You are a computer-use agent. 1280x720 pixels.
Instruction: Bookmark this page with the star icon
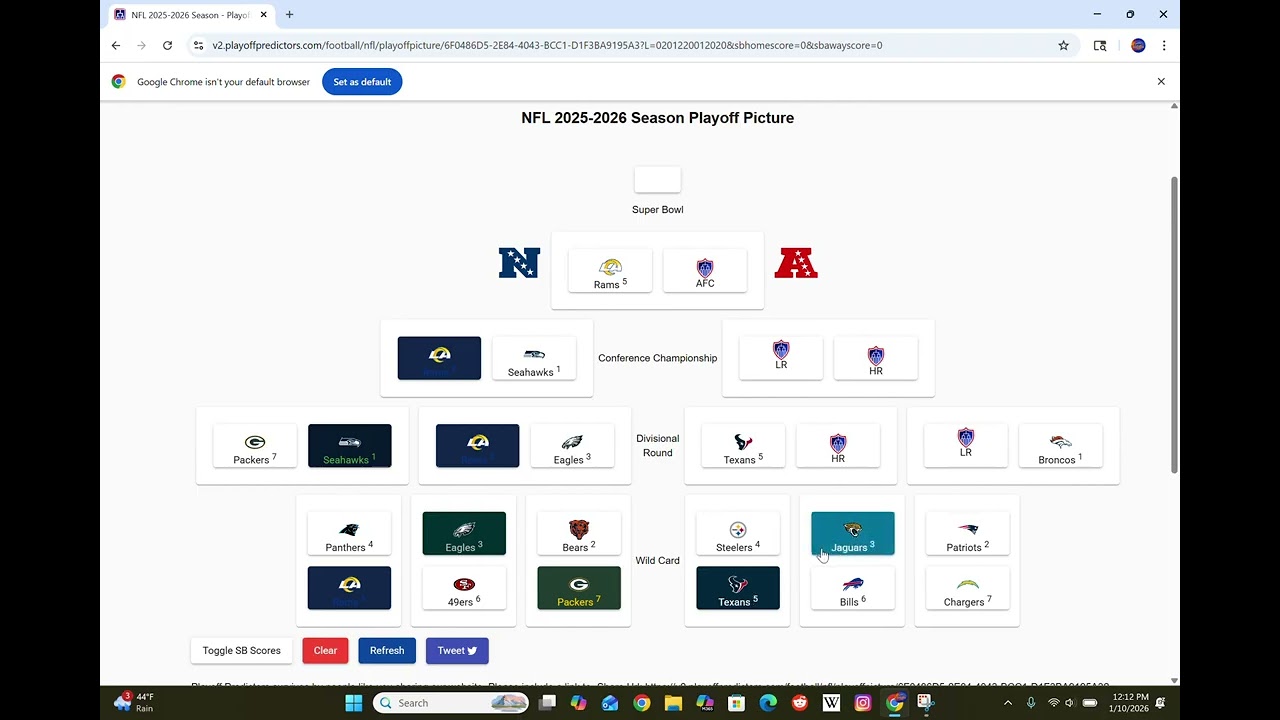coord(1063,45)
